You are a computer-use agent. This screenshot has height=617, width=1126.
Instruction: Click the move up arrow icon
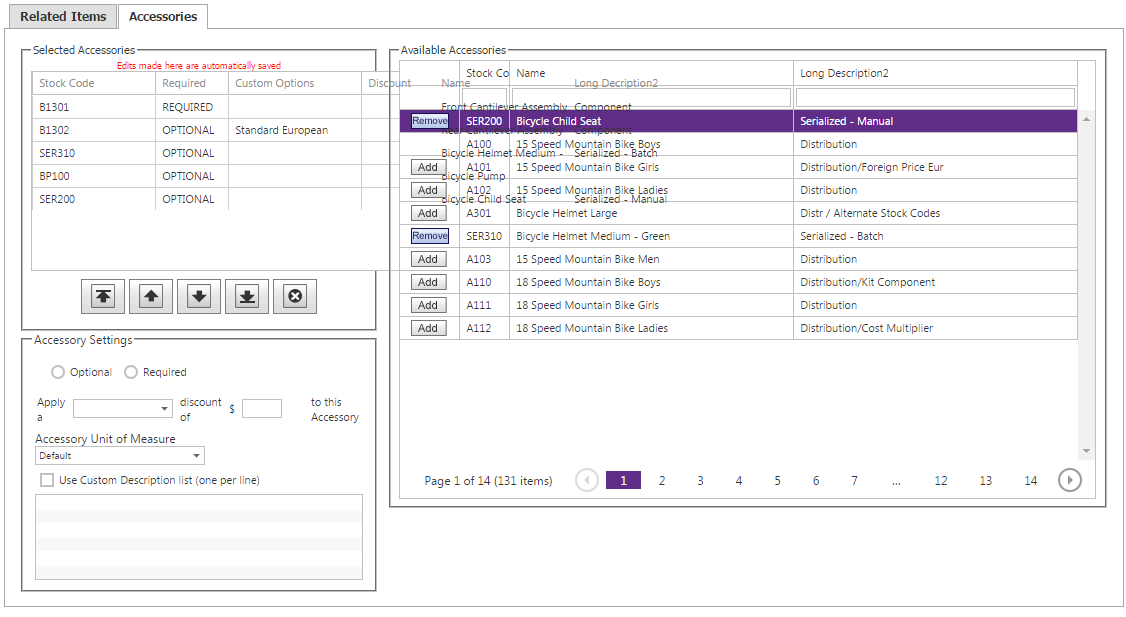tap(151, 296)
